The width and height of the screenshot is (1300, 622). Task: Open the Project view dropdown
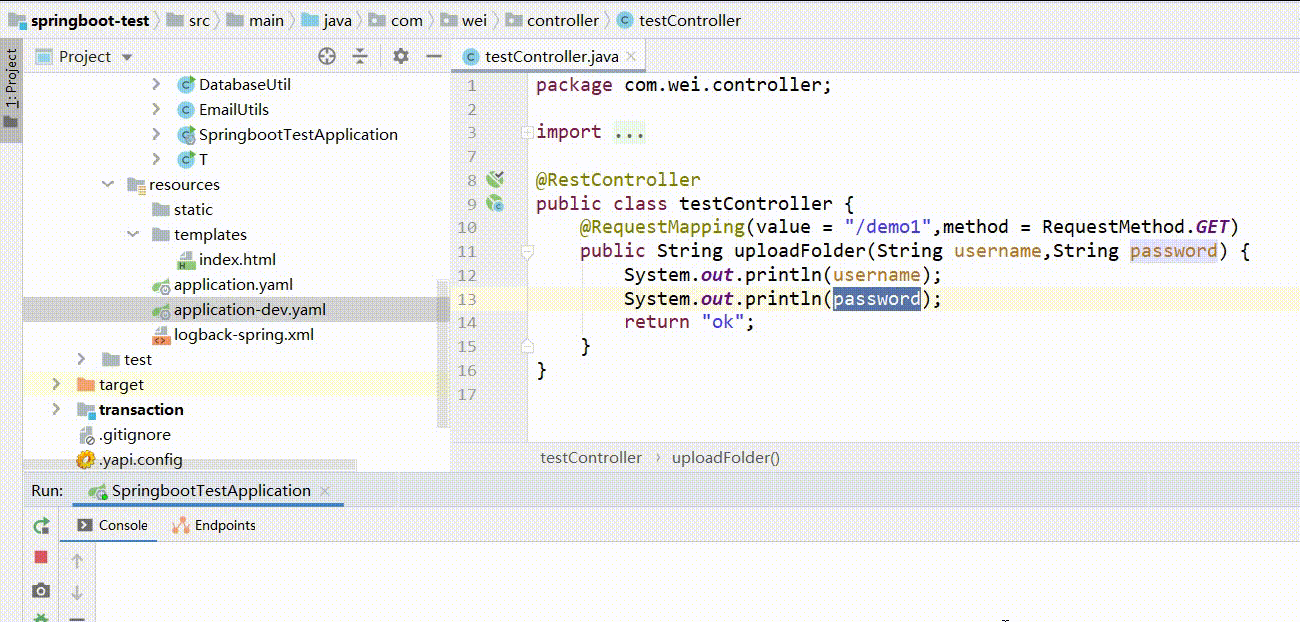127,57
